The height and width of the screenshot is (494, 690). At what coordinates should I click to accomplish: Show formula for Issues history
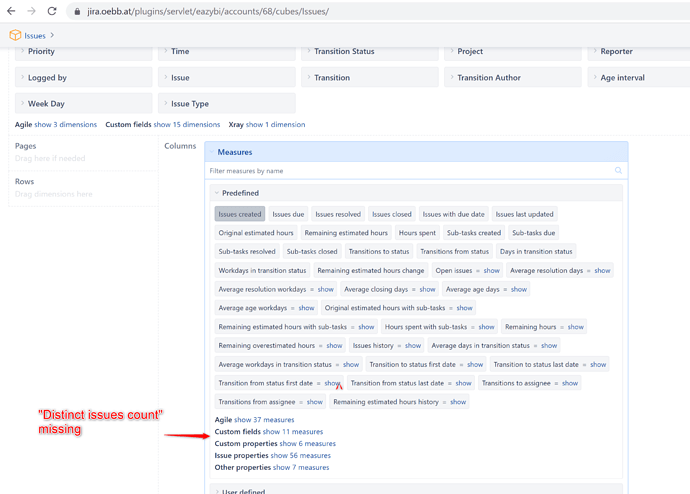[x=413, y=346]
